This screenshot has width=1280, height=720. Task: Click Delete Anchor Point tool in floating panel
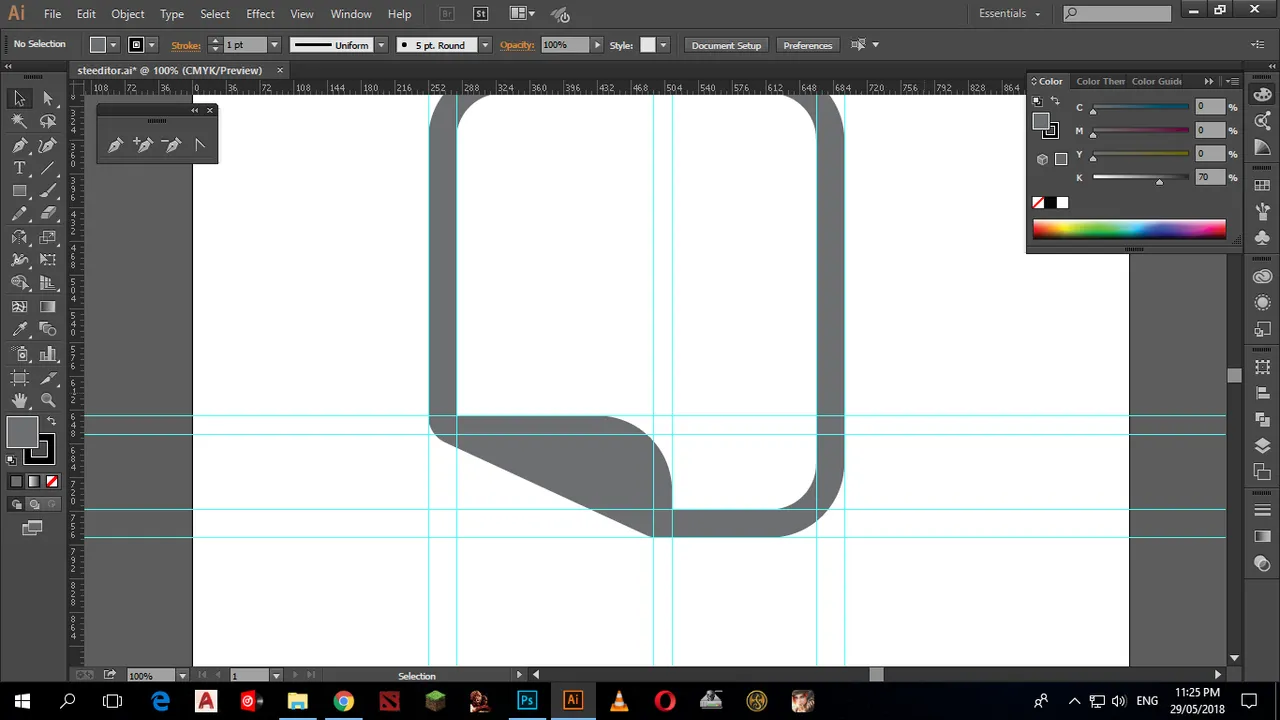click(x=171, y=145)
